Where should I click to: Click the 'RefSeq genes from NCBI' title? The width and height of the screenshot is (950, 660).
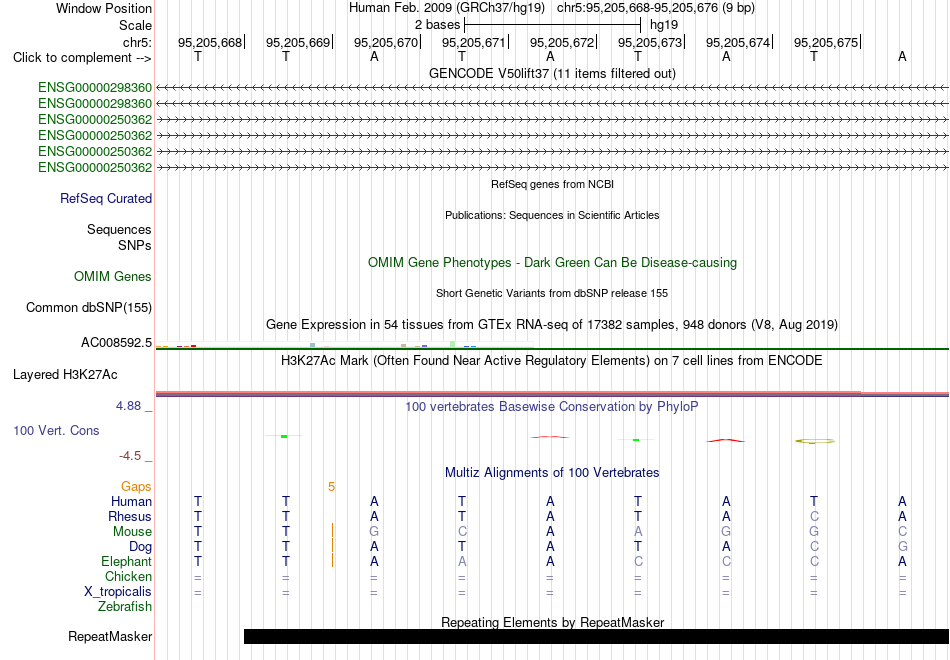[552, 184]
